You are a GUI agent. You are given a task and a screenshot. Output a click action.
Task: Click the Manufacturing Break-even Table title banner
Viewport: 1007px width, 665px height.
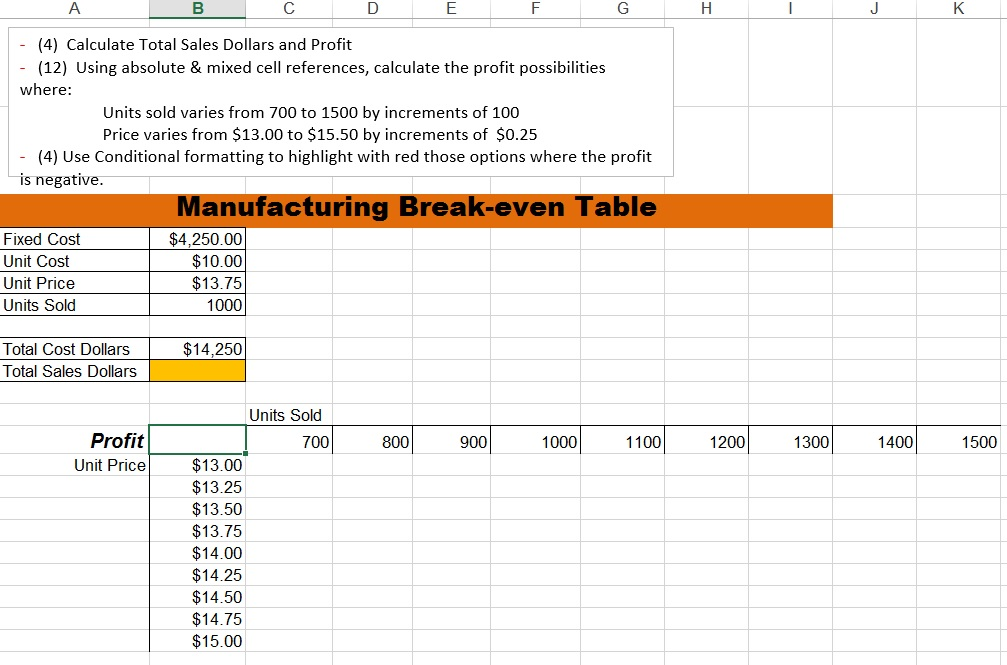(416, 208)
